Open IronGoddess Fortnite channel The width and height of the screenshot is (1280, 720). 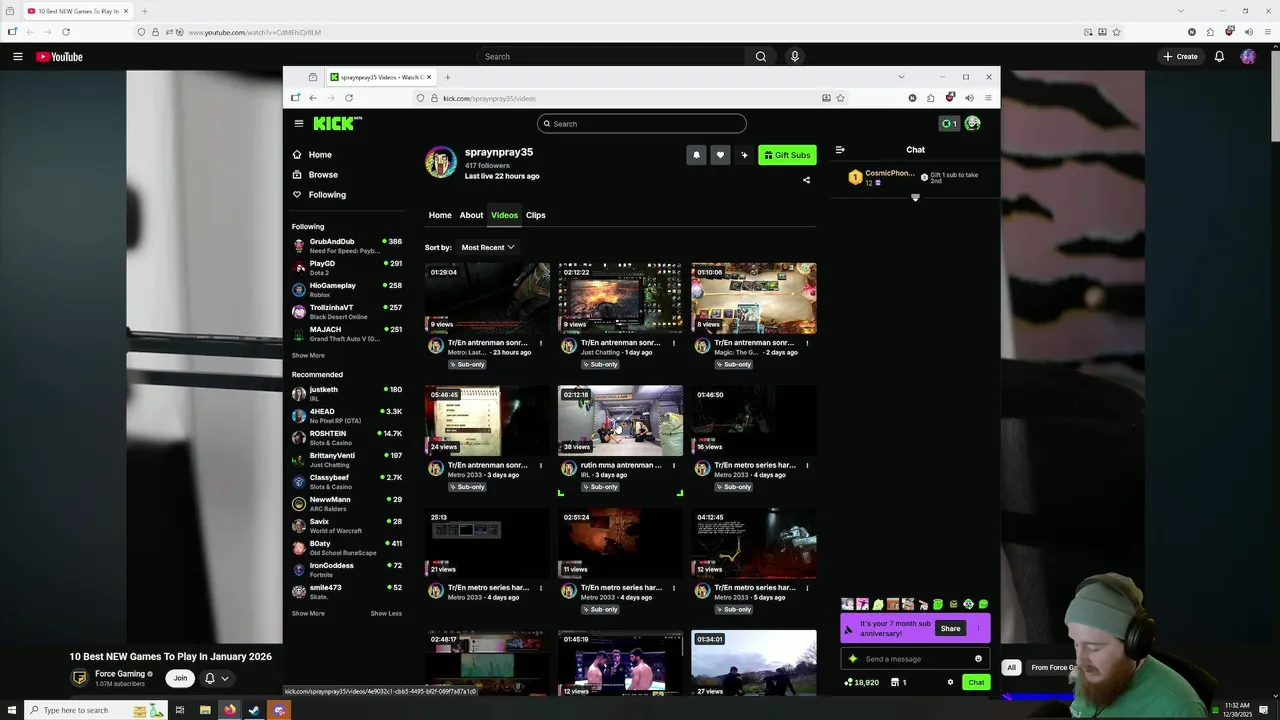[347, 570]
